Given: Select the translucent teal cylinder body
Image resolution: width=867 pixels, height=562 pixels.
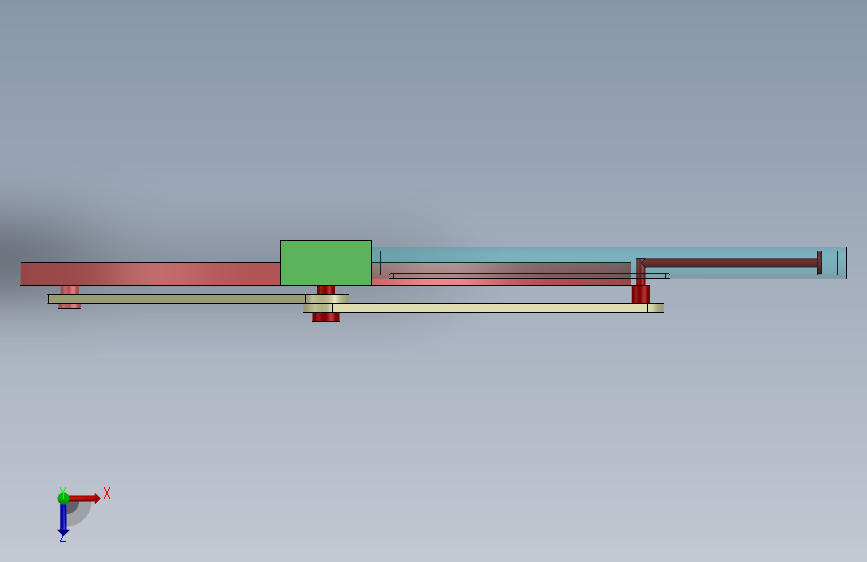Looking at the screenshot, I should pos(609,263).
